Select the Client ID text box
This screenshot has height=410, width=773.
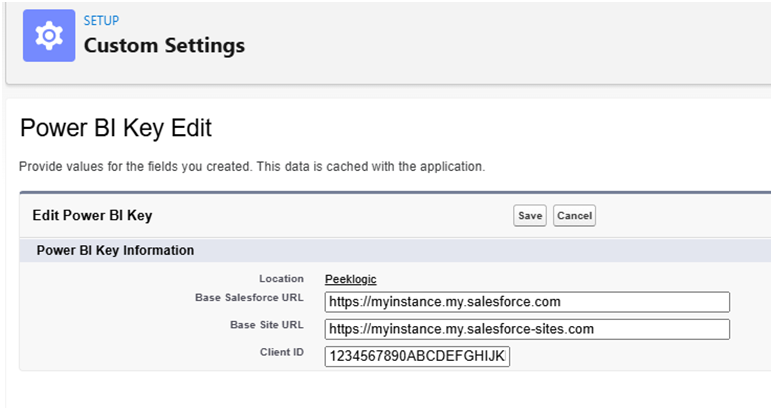click(417, 356)
